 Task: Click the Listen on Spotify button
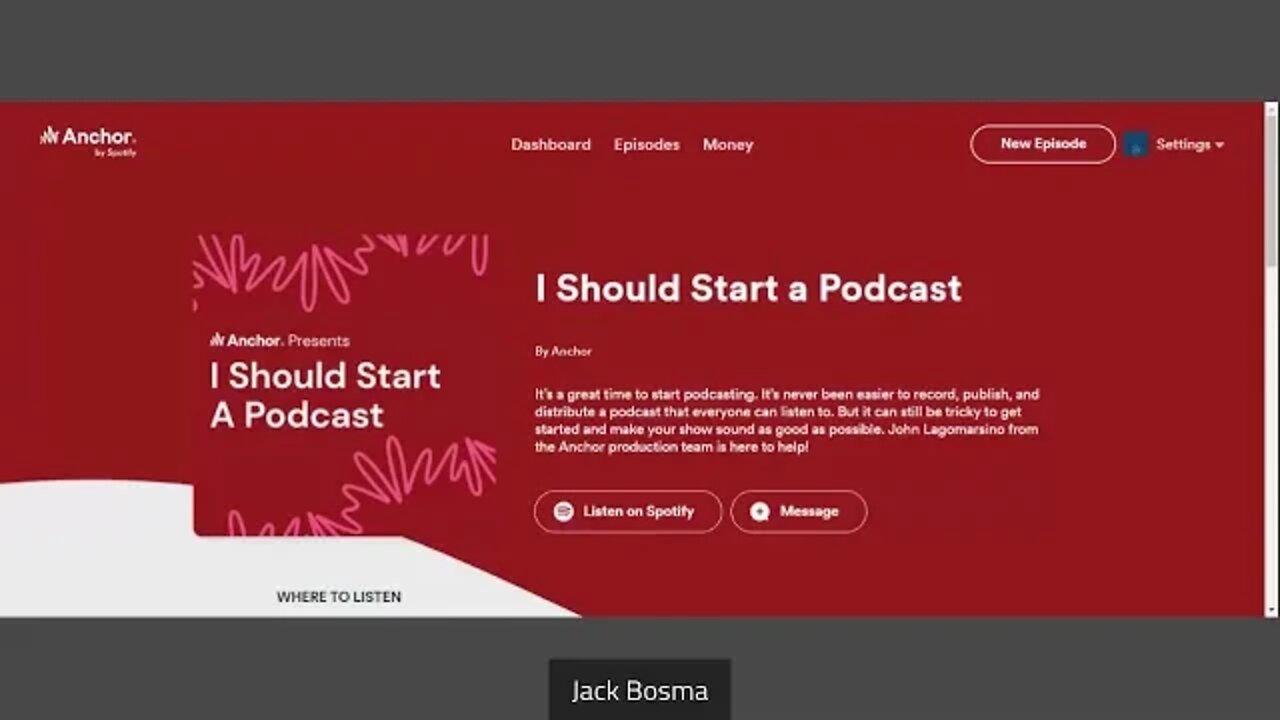628,511
